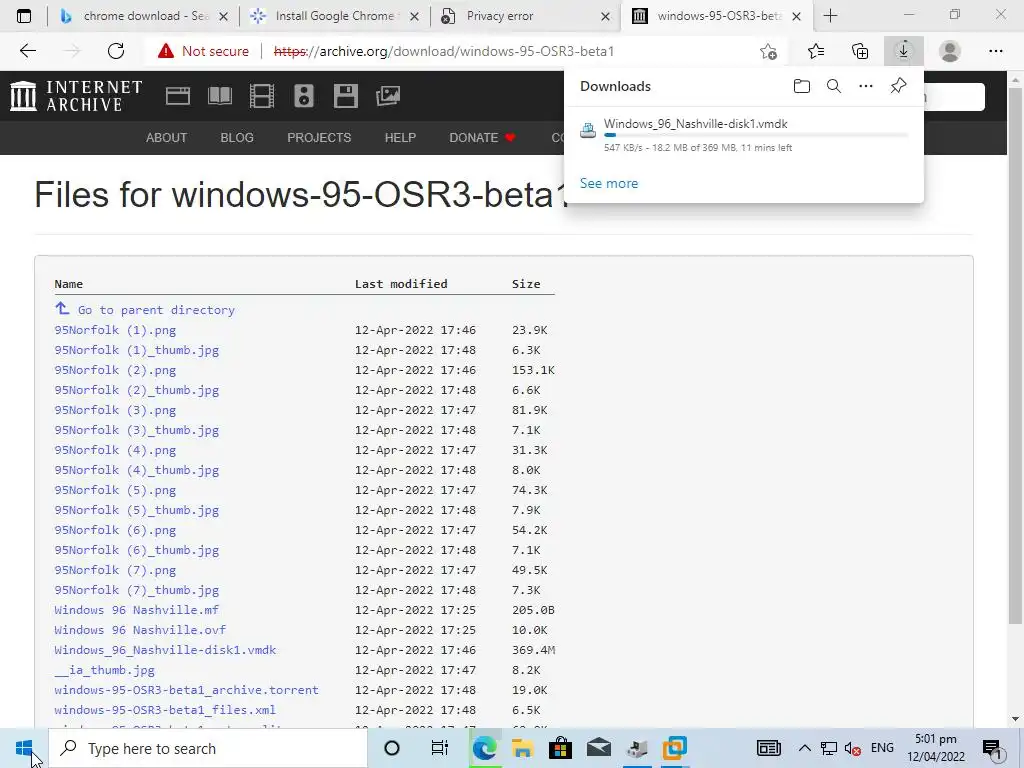This screenshot has width=1024, height=768.
Task: Open 95Norfolk (1).png file link
Action: coord(115,330)
